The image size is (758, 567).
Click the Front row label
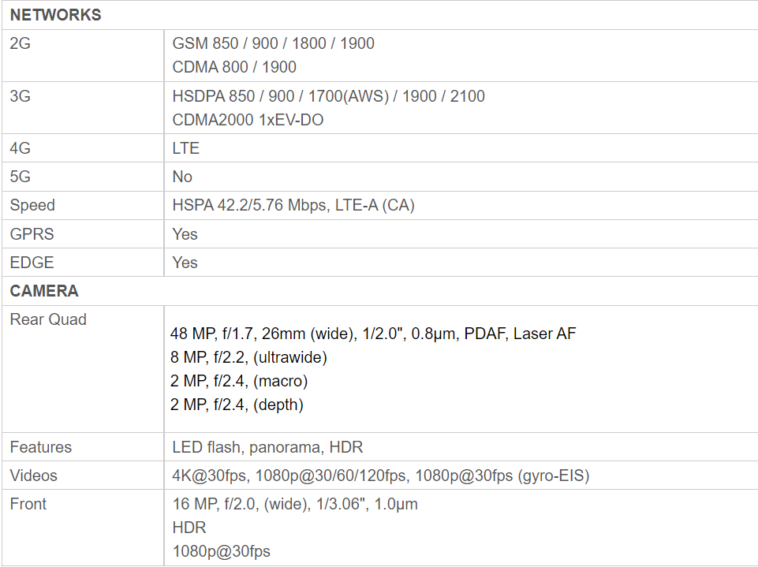point(28,504)
